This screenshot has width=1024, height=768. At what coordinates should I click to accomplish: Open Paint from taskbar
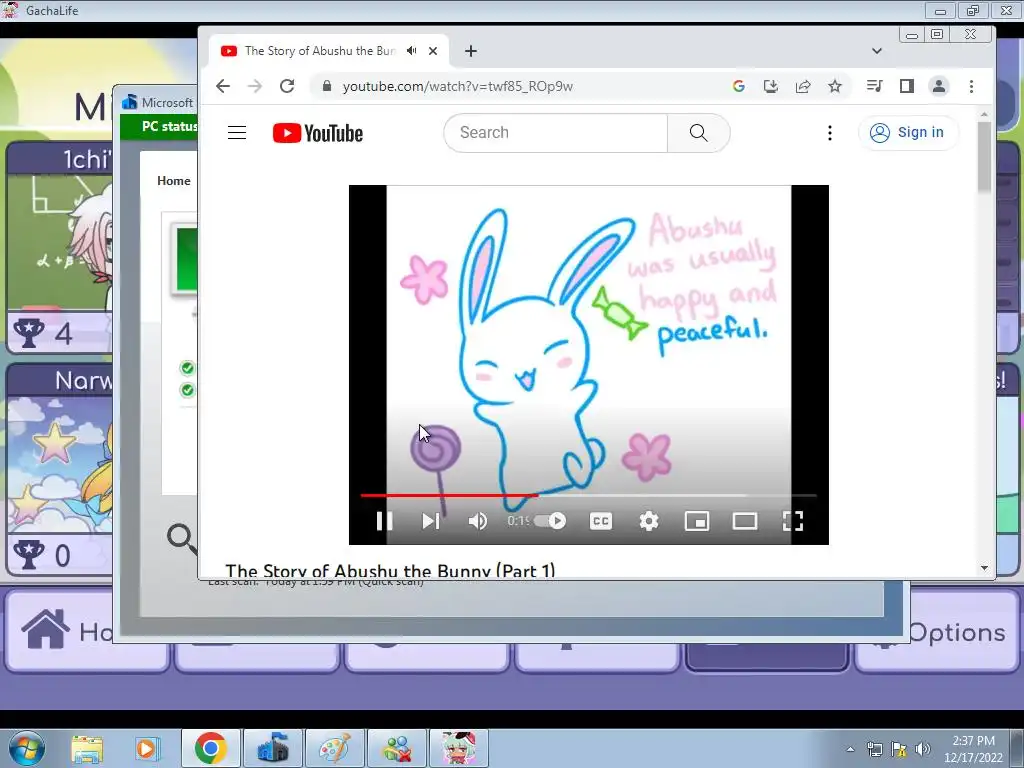[335, 748]
